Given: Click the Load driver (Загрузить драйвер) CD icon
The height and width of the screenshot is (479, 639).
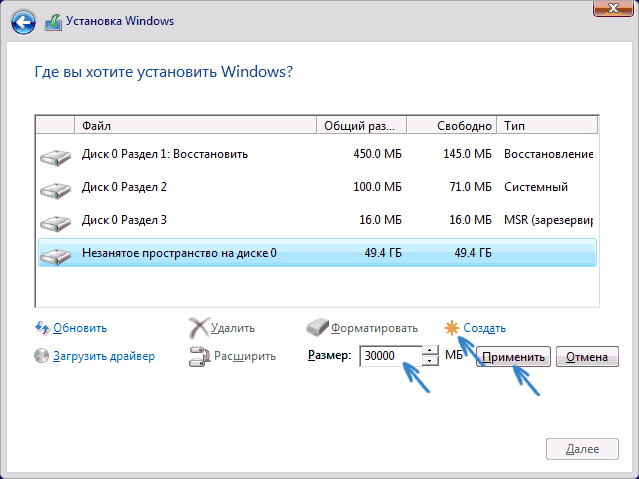Looking at the screenshot, I should pos(41,356).
